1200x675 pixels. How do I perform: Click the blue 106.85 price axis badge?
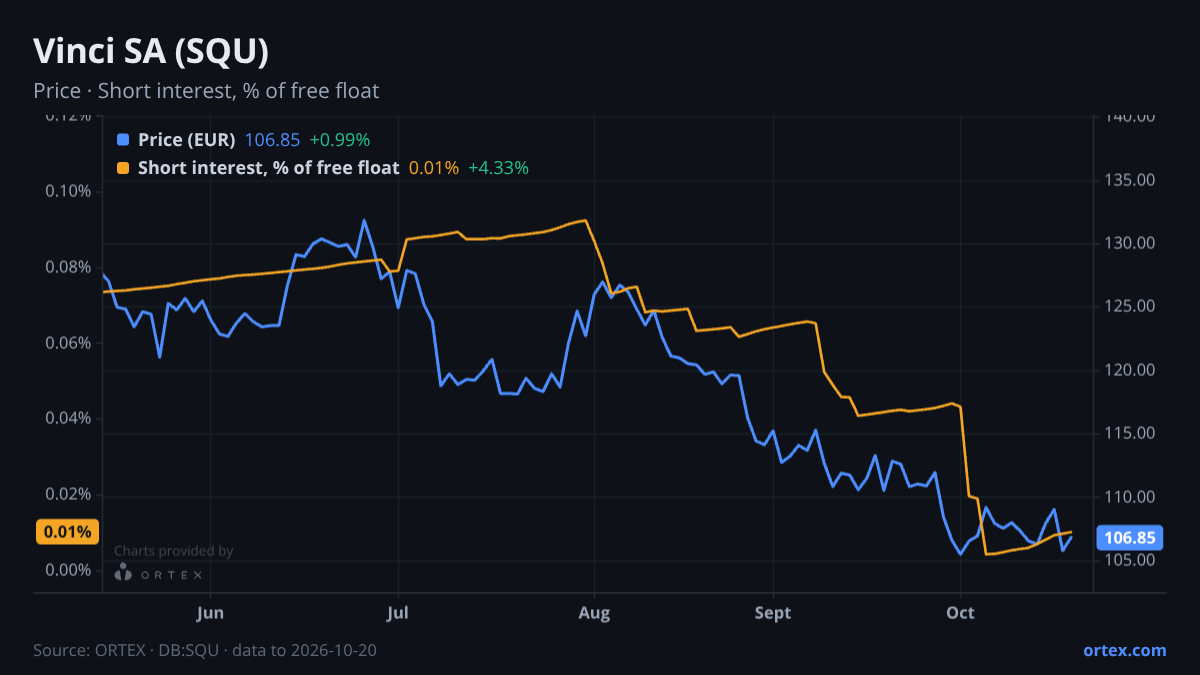[1130, 538]
